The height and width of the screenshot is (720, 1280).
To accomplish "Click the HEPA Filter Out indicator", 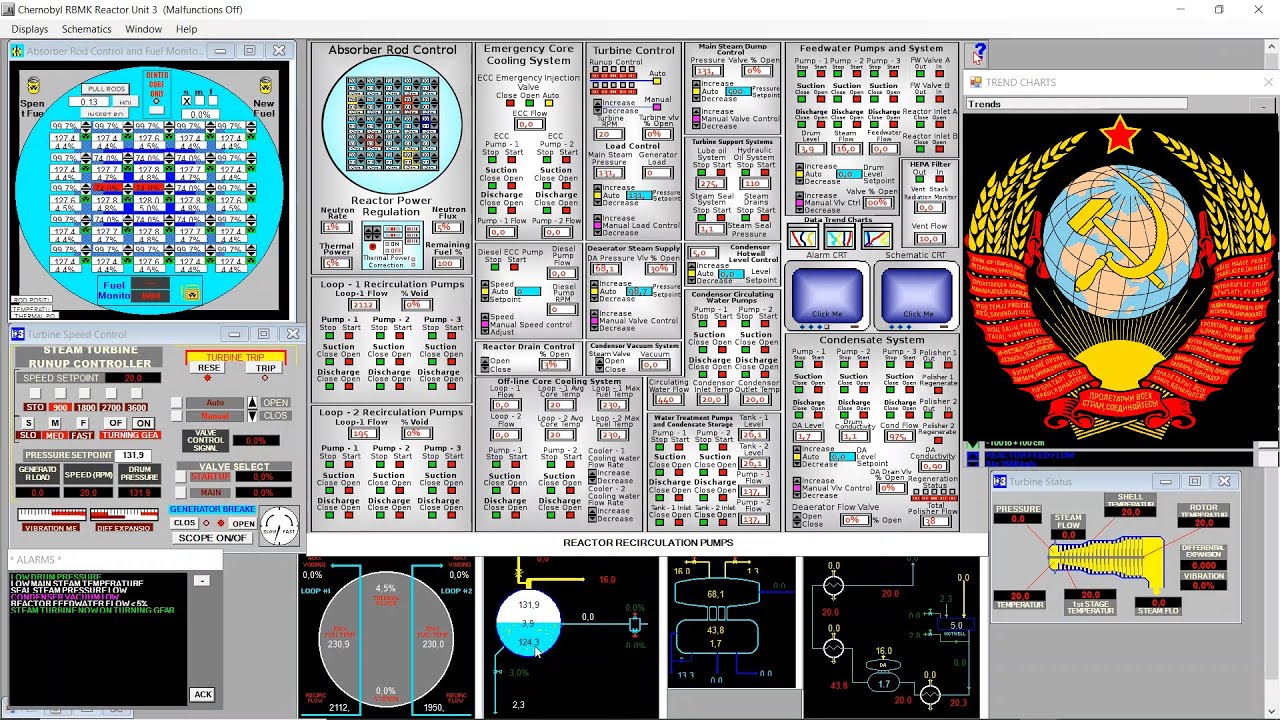I will pyautogui.click(x=918, y=181).
